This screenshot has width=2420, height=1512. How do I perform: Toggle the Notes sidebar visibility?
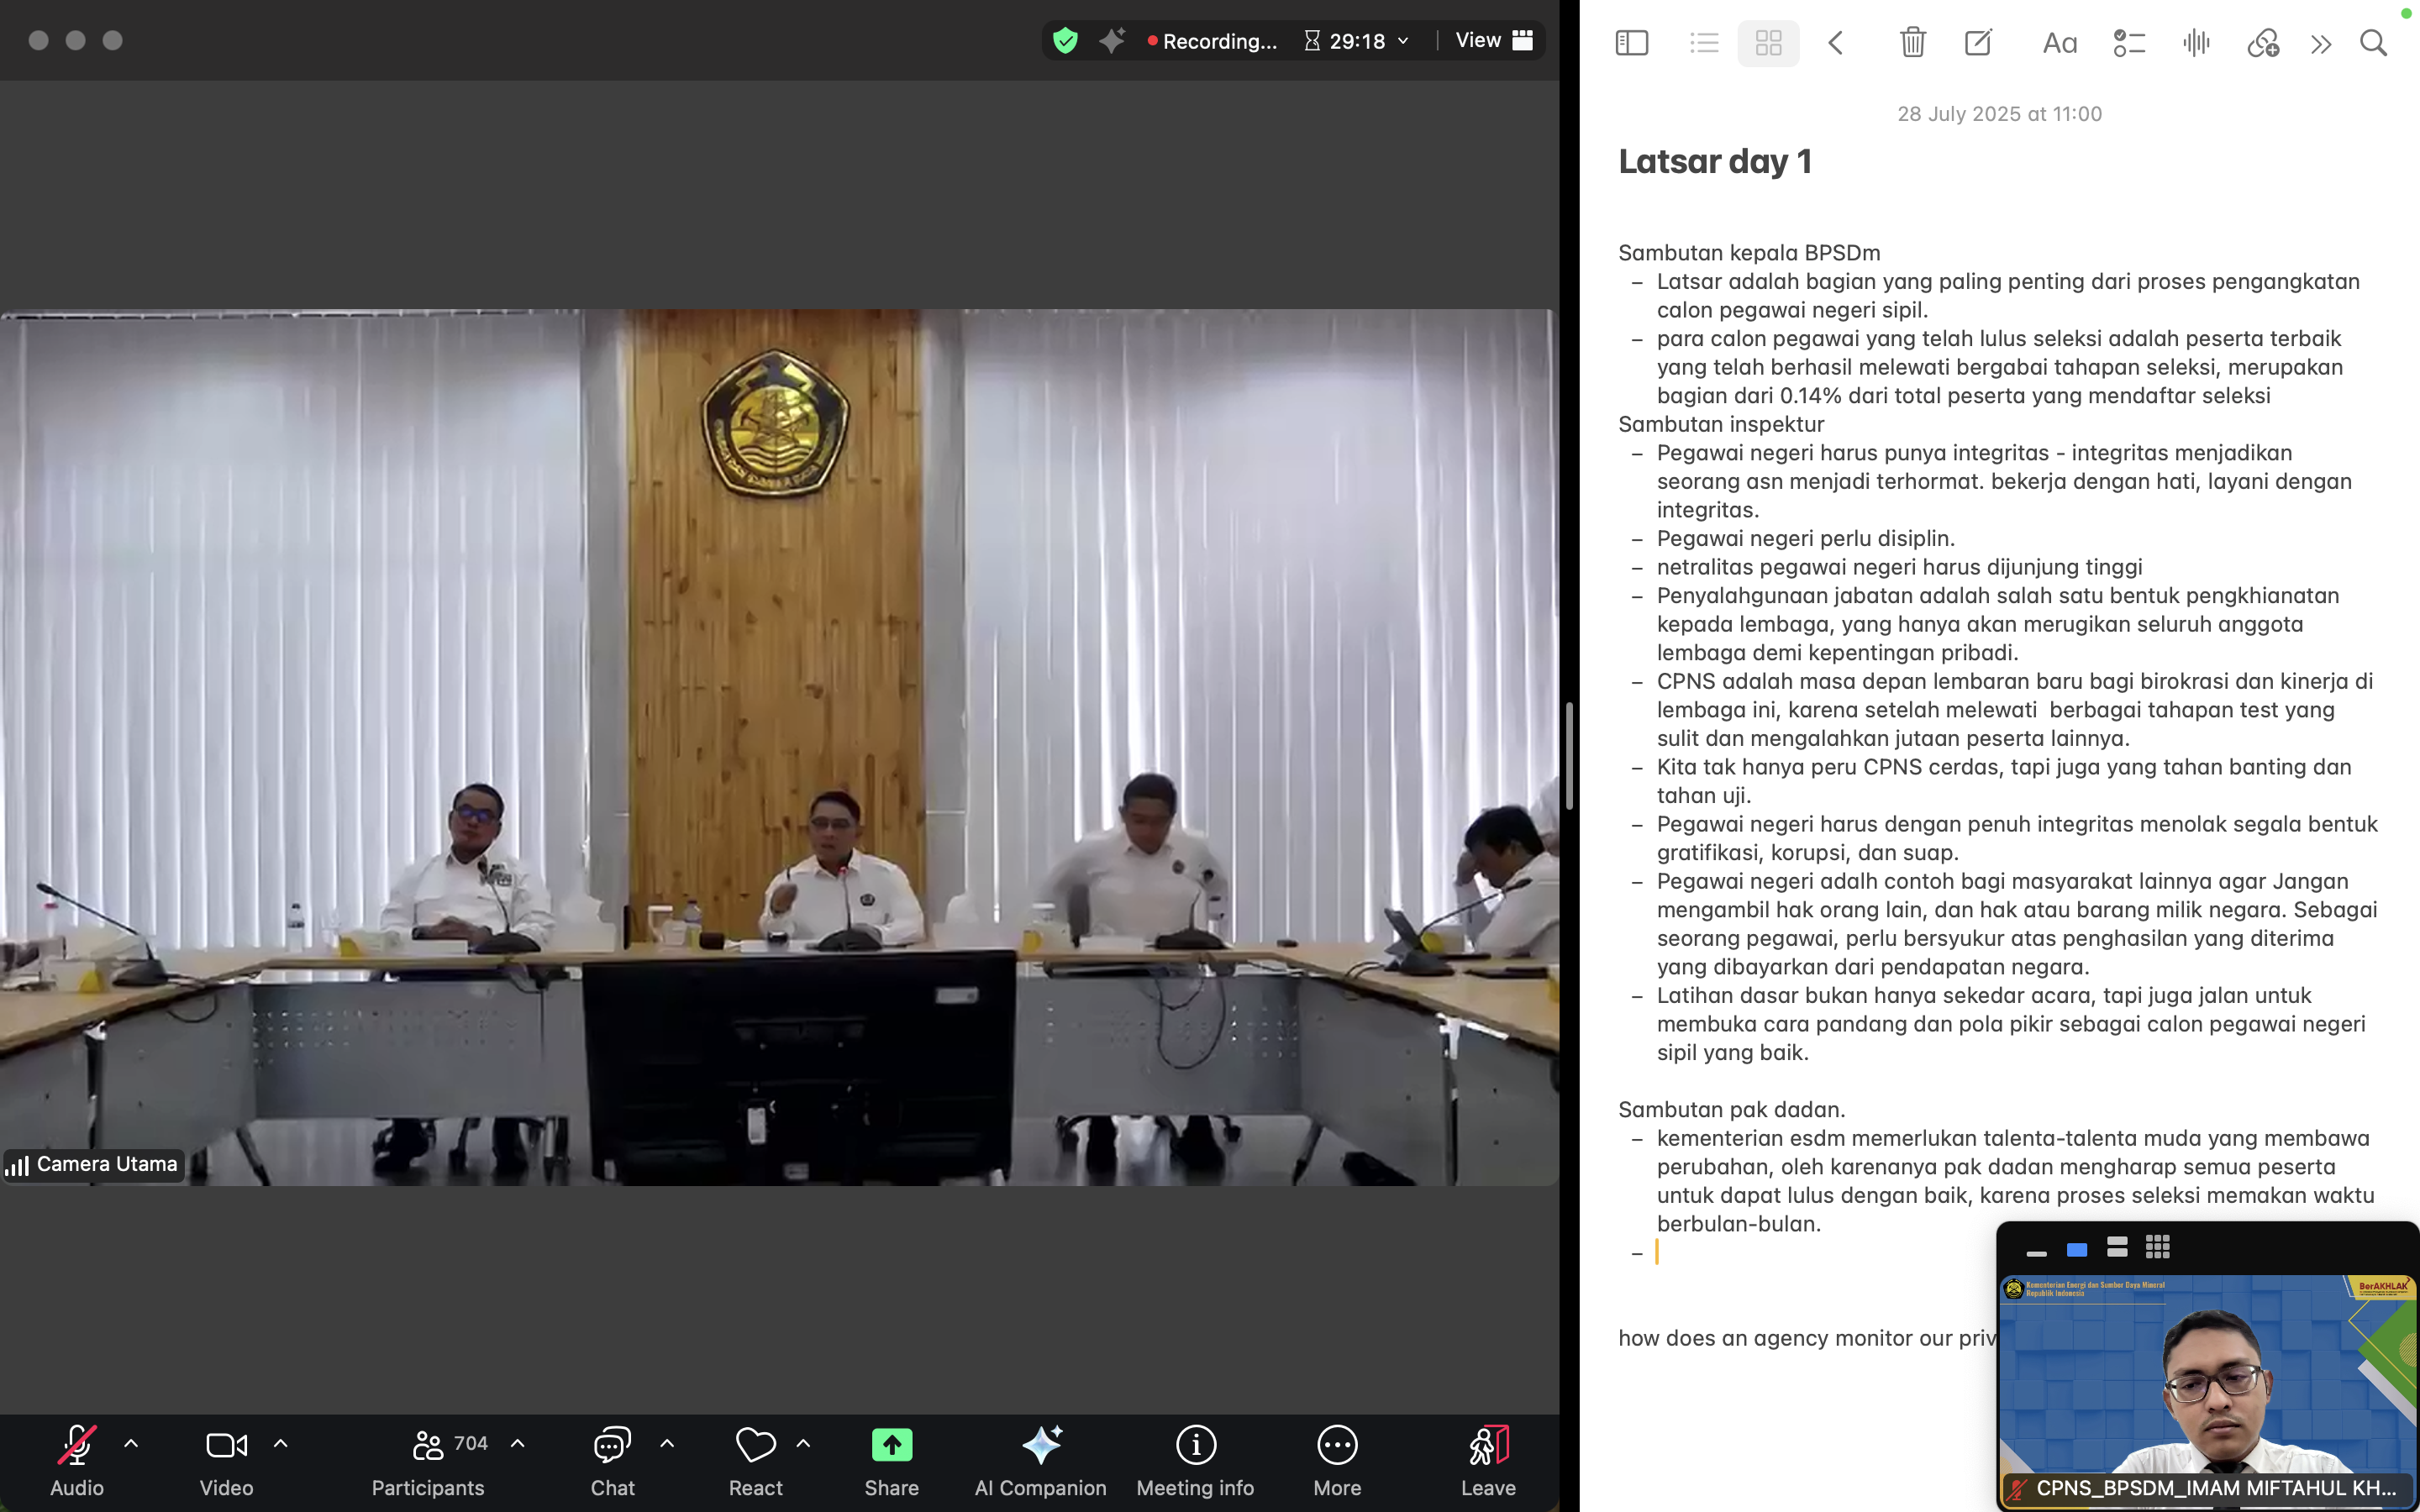pyautogui.click(x=1631, y=43)
